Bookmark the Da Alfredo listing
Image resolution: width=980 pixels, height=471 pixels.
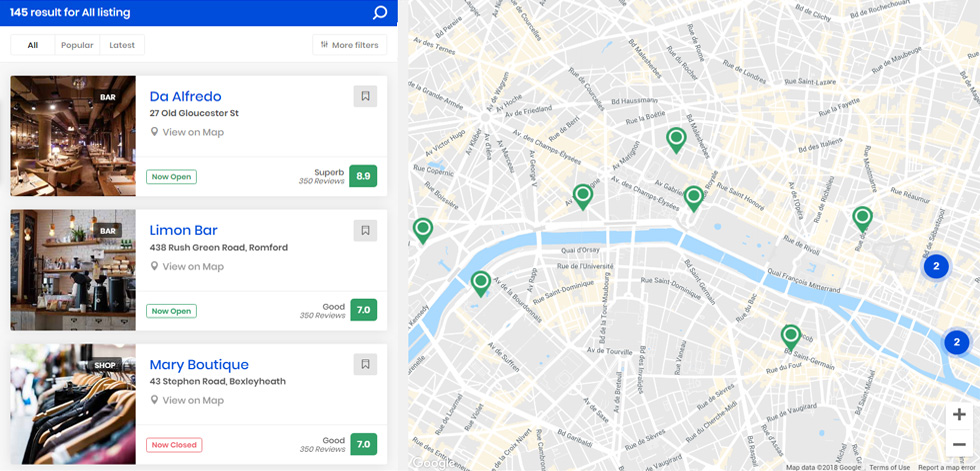tap(366, 96)
